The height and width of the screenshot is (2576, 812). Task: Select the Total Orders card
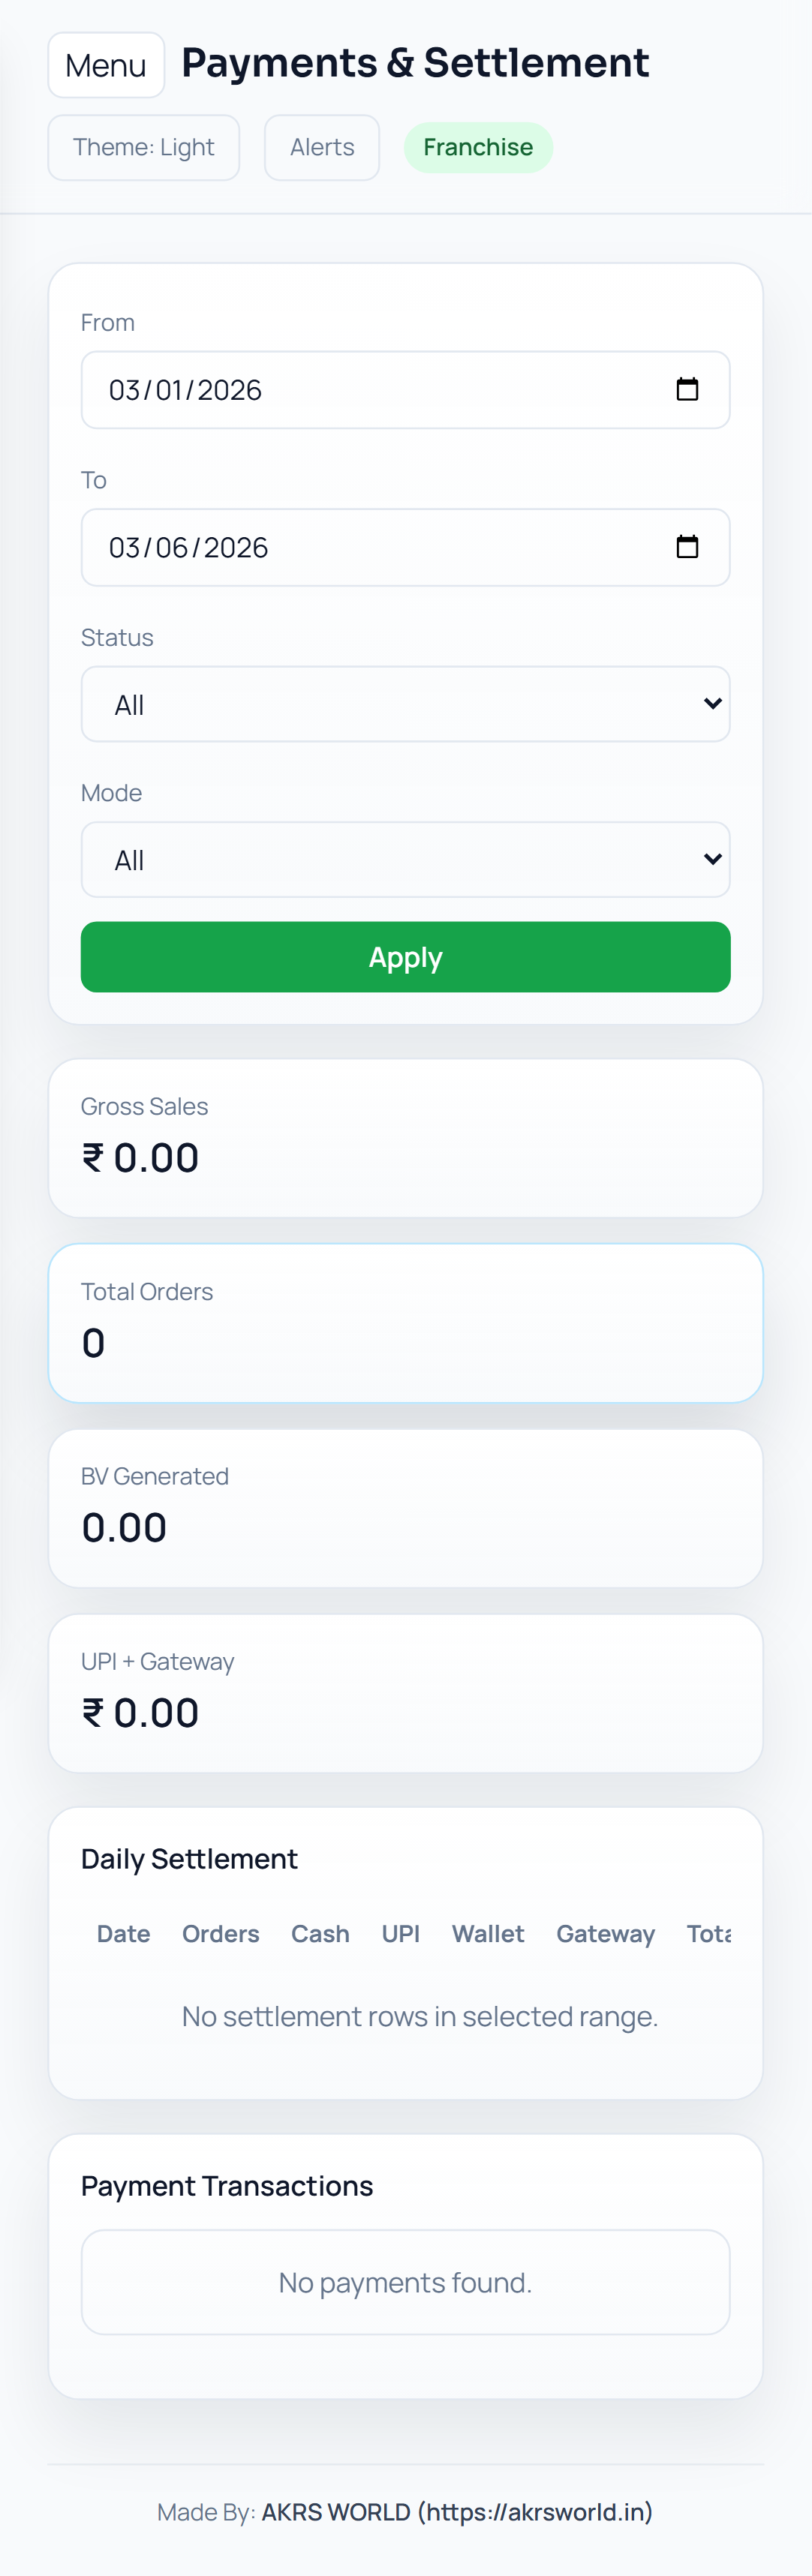pyautogui.click(x=405, y=1323)
